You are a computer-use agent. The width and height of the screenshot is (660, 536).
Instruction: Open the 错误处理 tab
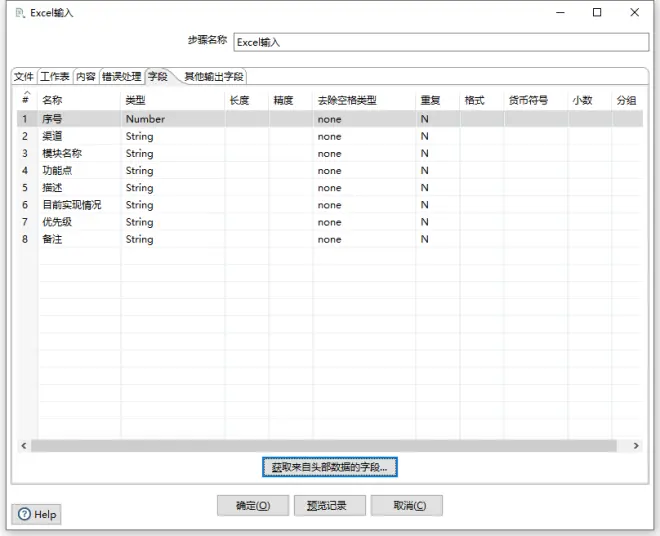tap(122, 77)
